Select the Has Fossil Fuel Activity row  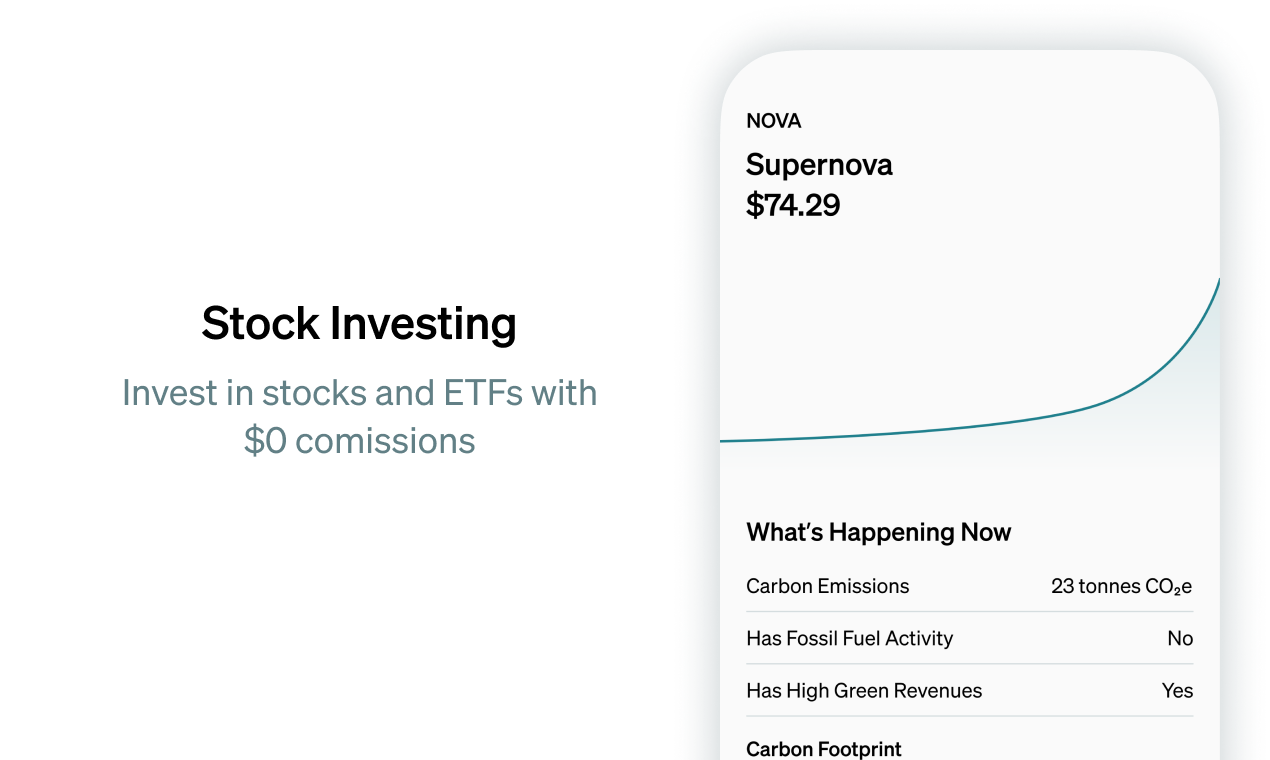click(970, 638)
